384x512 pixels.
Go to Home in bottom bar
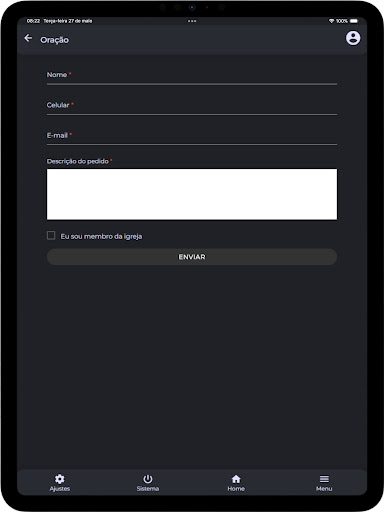pos(236,483)
